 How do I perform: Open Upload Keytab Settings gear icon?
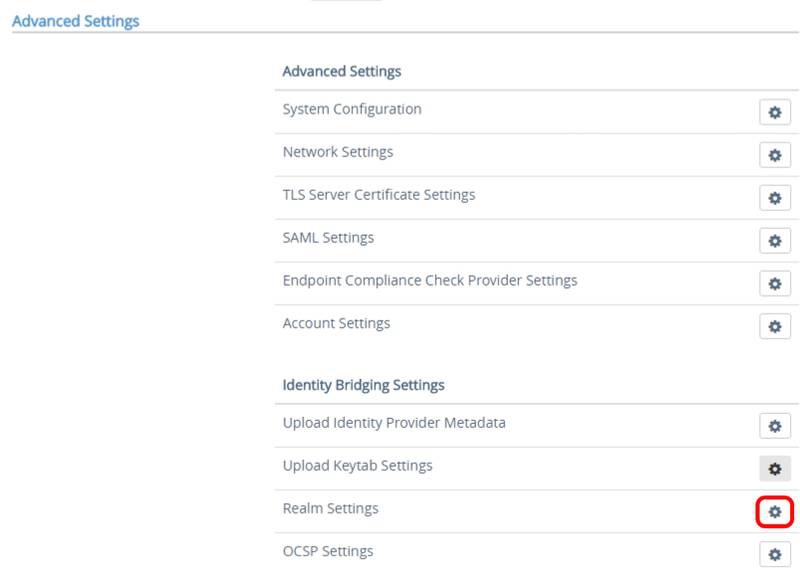(774, 468)
